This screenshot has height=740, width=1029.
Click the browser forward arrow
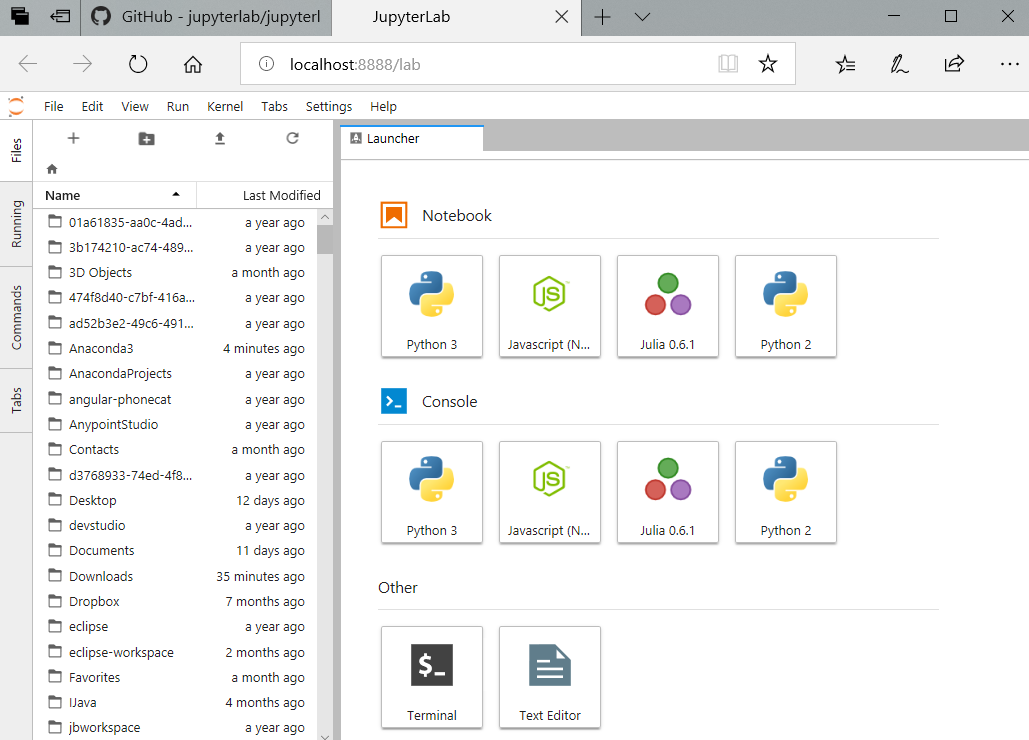pos(83,64)
